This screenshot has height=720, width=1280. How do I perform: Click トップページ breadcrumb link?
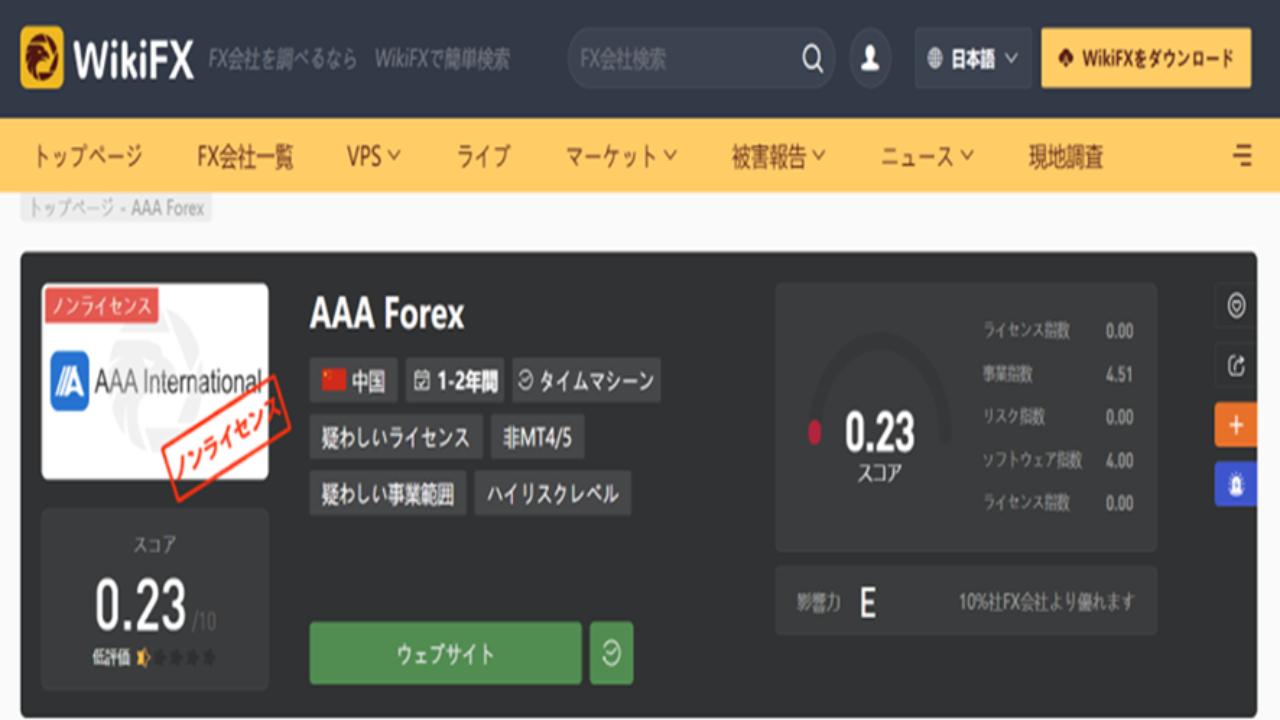[x=73, y=208]
